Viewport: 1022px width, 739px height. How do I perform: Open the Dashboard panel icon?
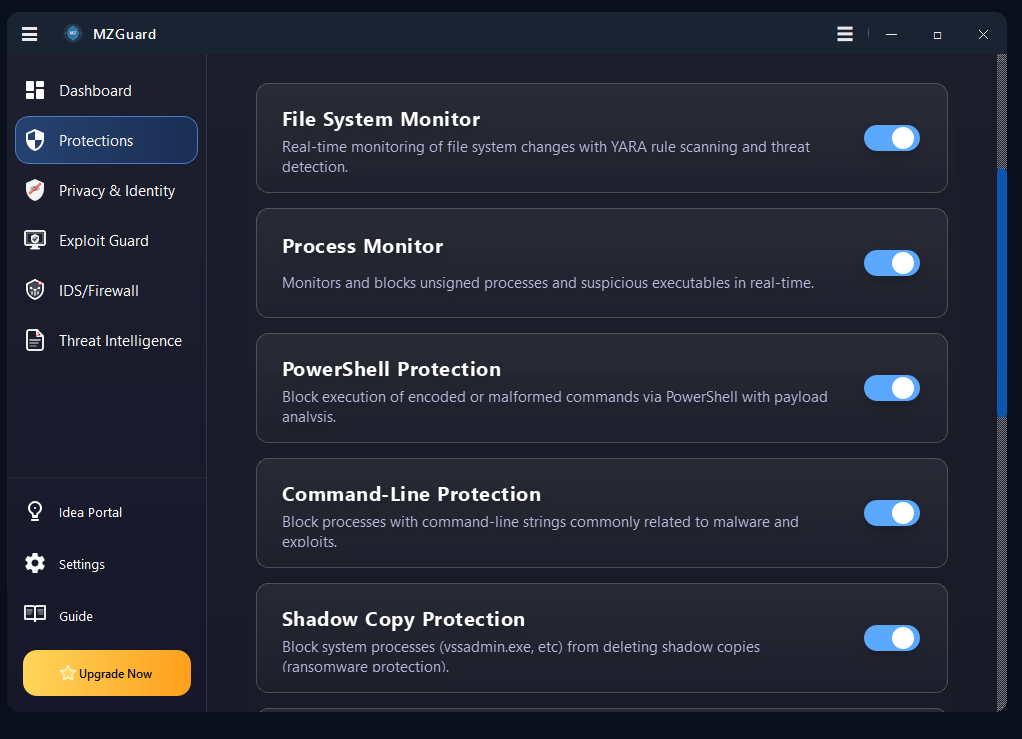[x=35, y=90]
